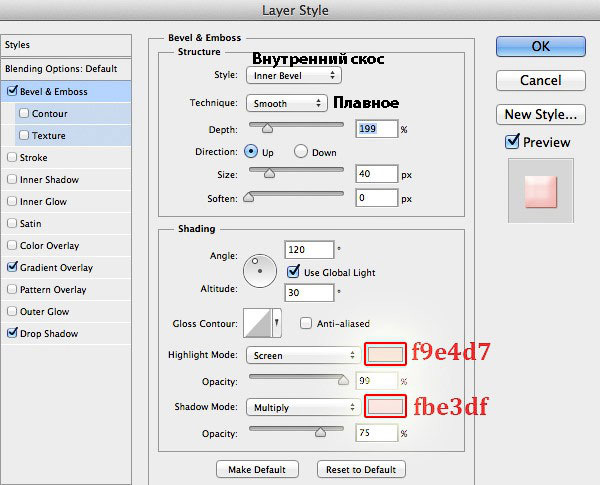Image resolution: width=600 pixels, height=485 pixels.
Task: Click the Angle field showing 120
Action: [309, 250]
